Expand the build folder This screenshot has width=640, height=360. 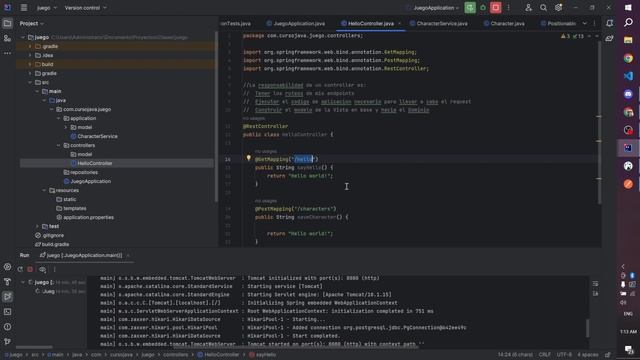tap(30, 64)
